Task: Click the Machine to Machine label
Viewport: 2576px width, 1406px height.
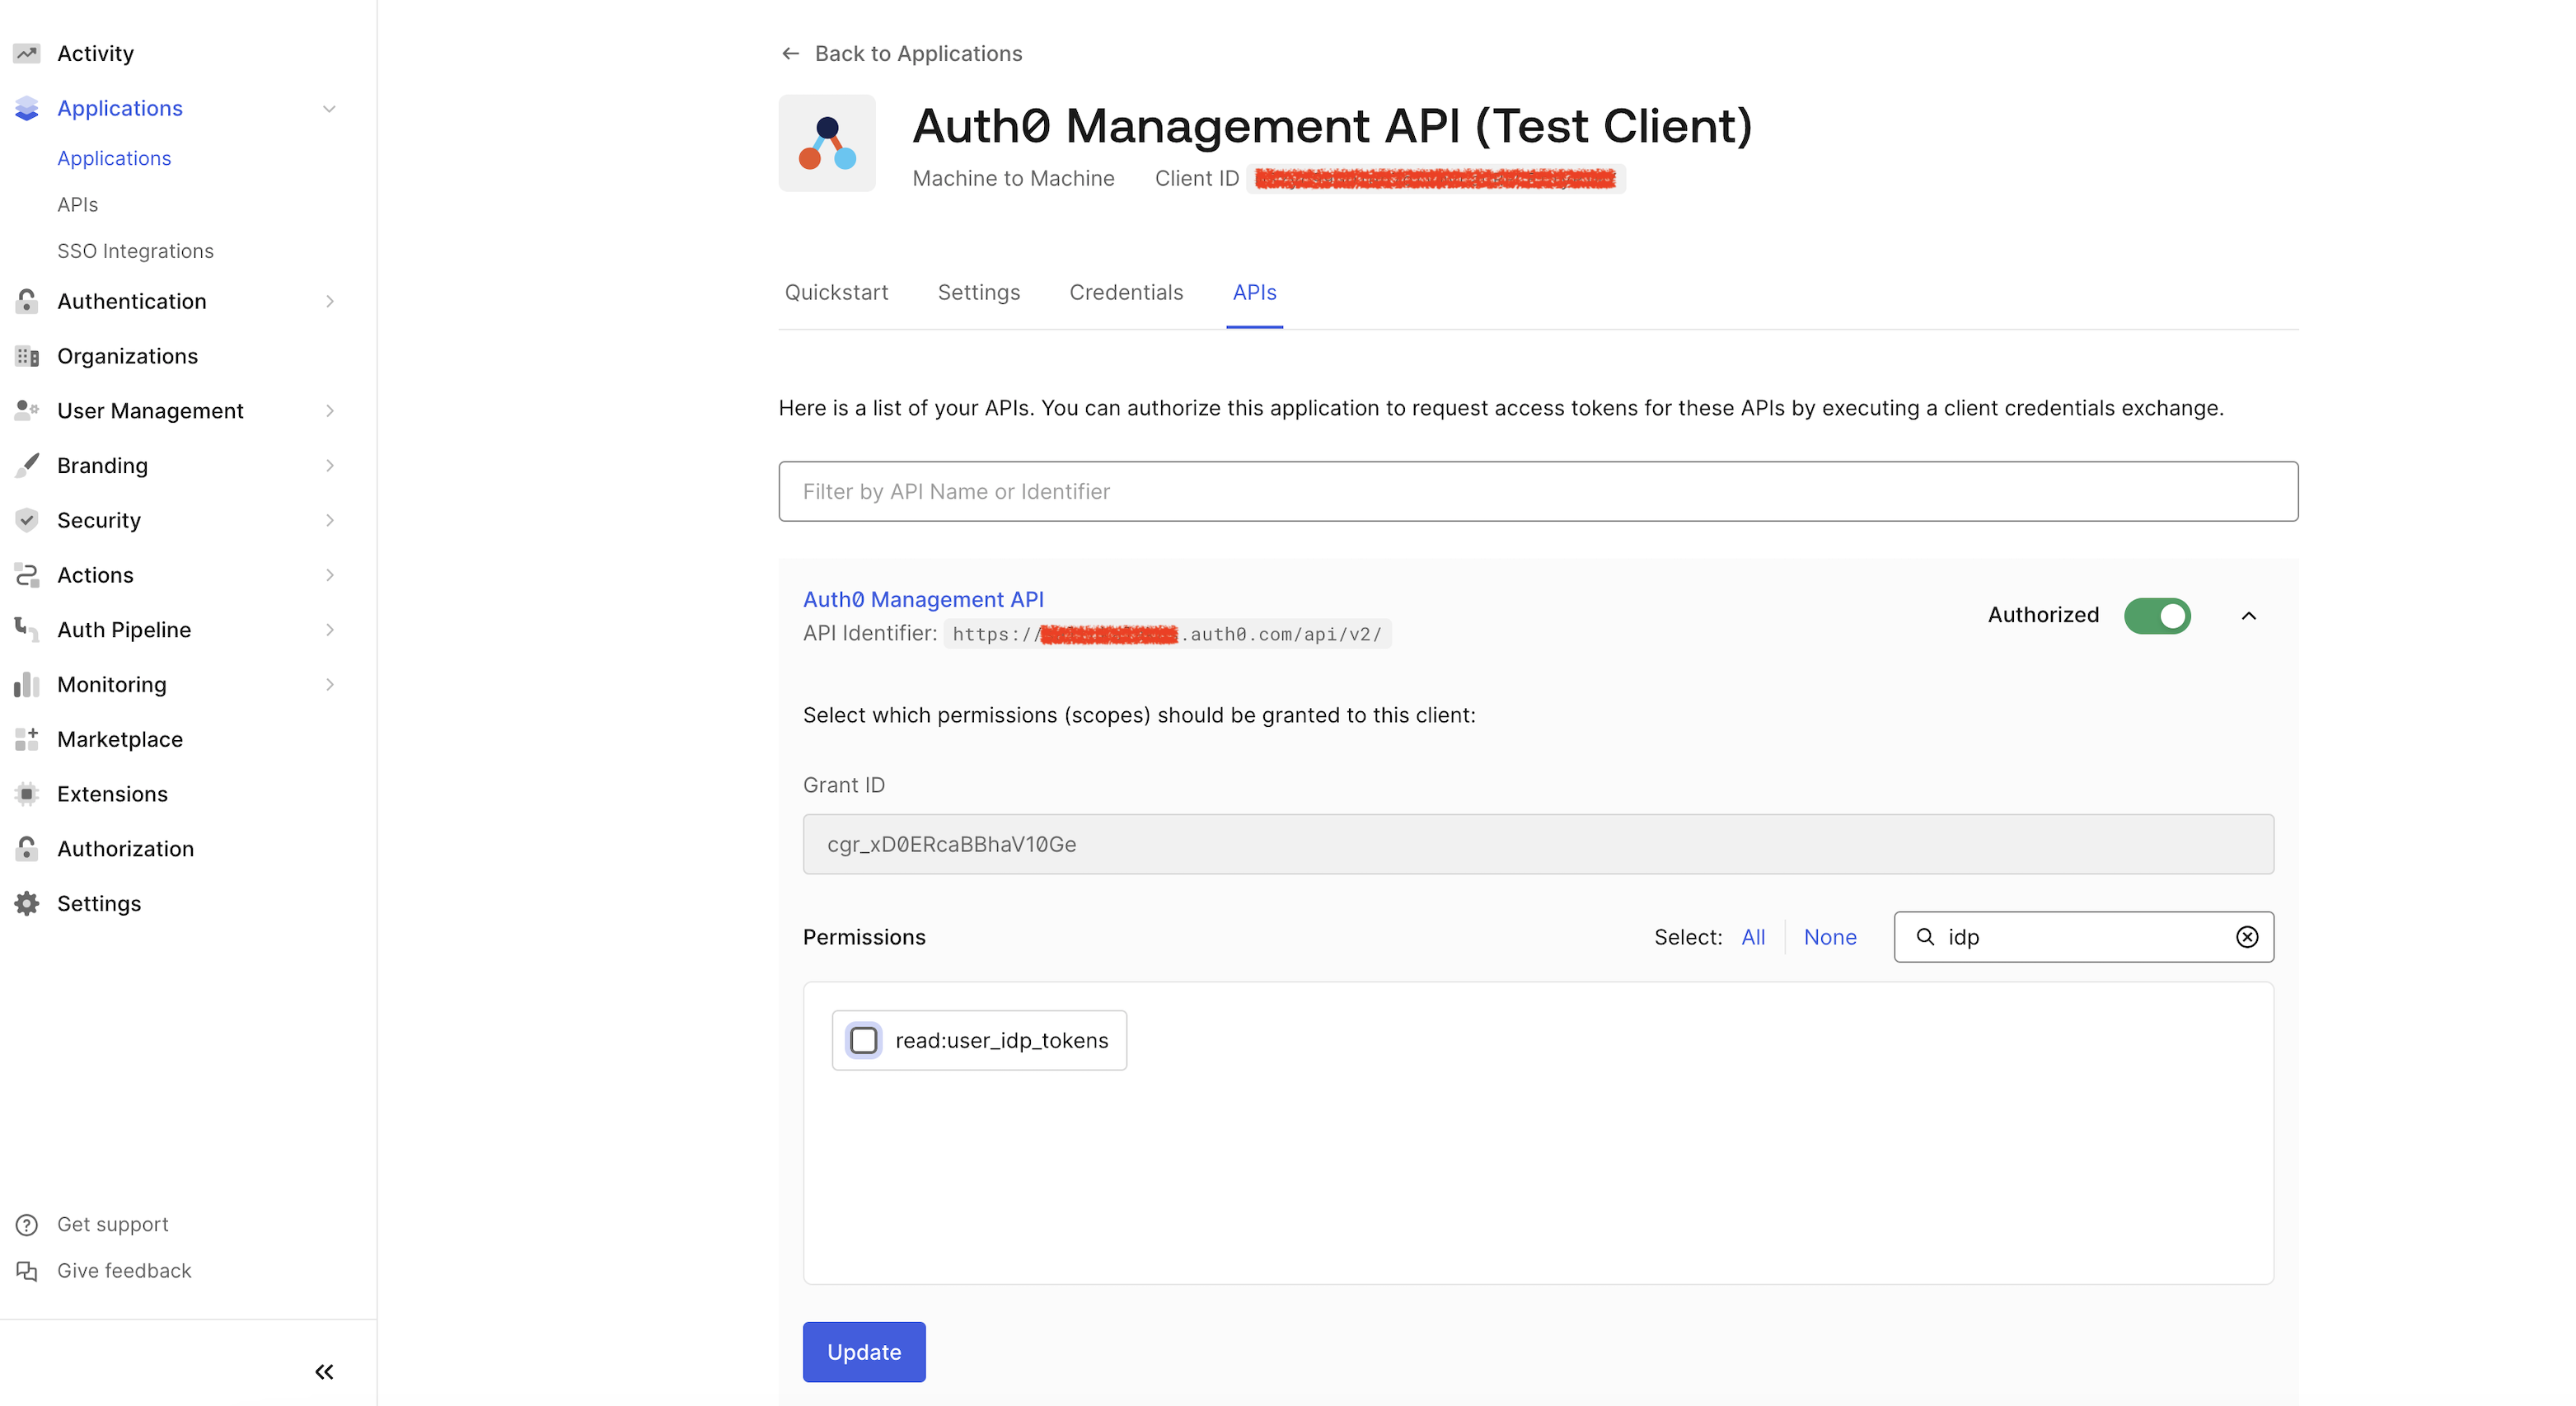Action: pos(1013,178)
